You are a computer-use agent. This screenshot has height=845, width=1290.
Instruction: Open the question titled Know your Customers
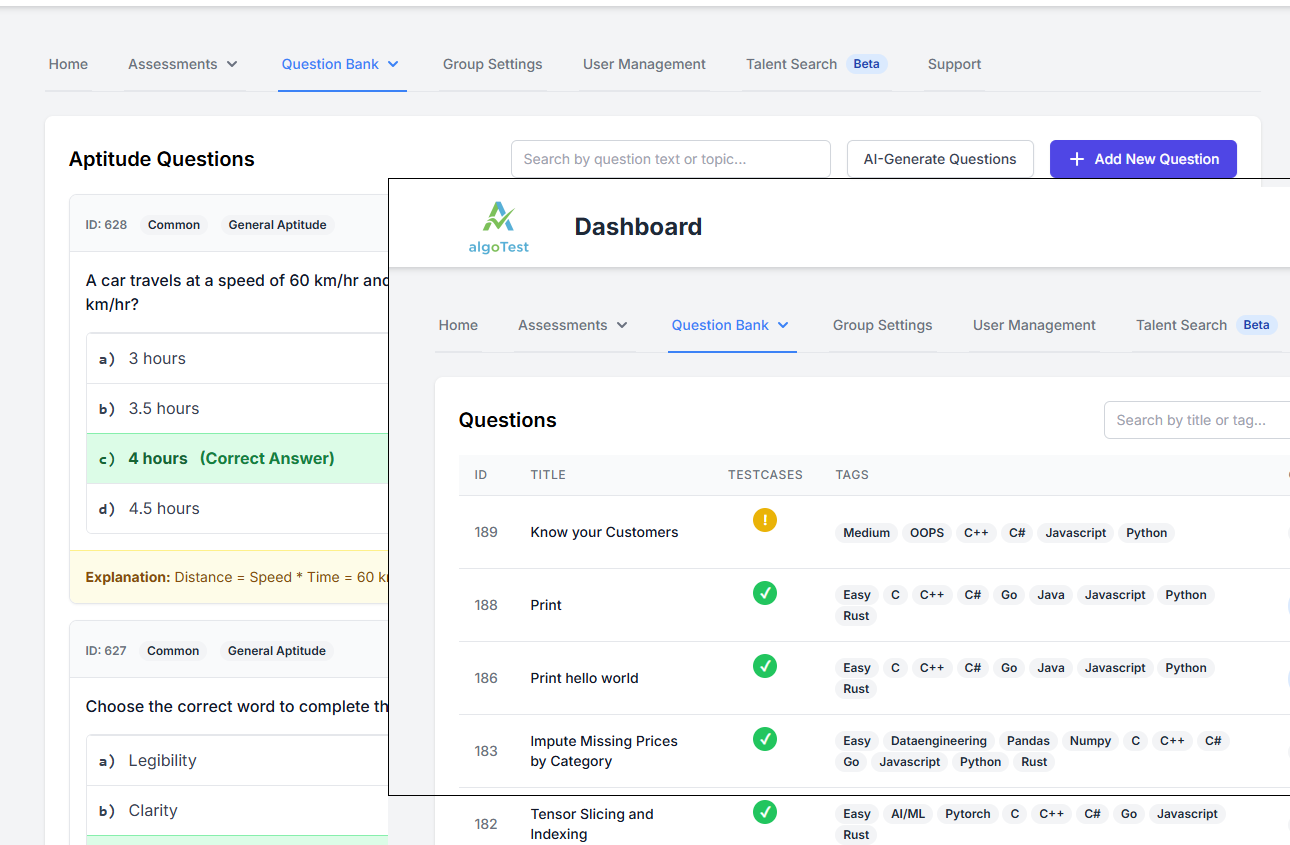click(604, 532)
